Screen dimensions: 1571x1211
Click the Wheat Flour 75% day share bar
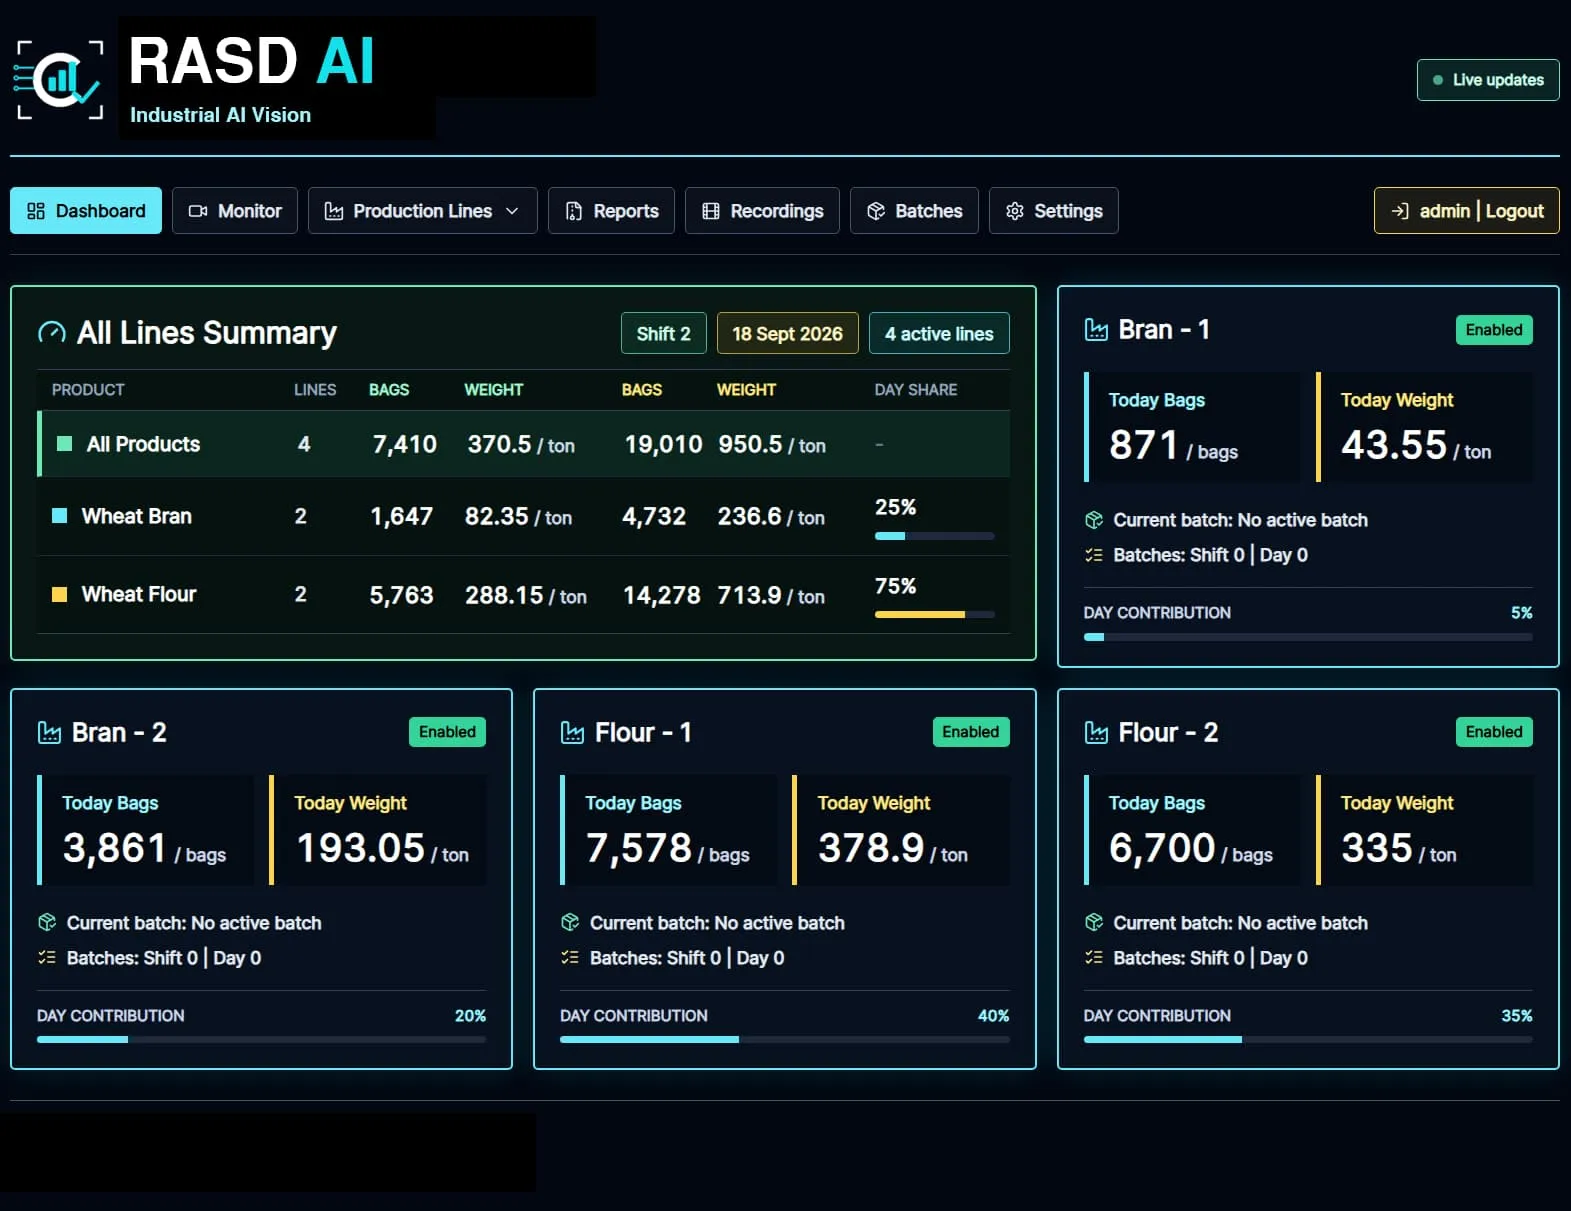935,614
